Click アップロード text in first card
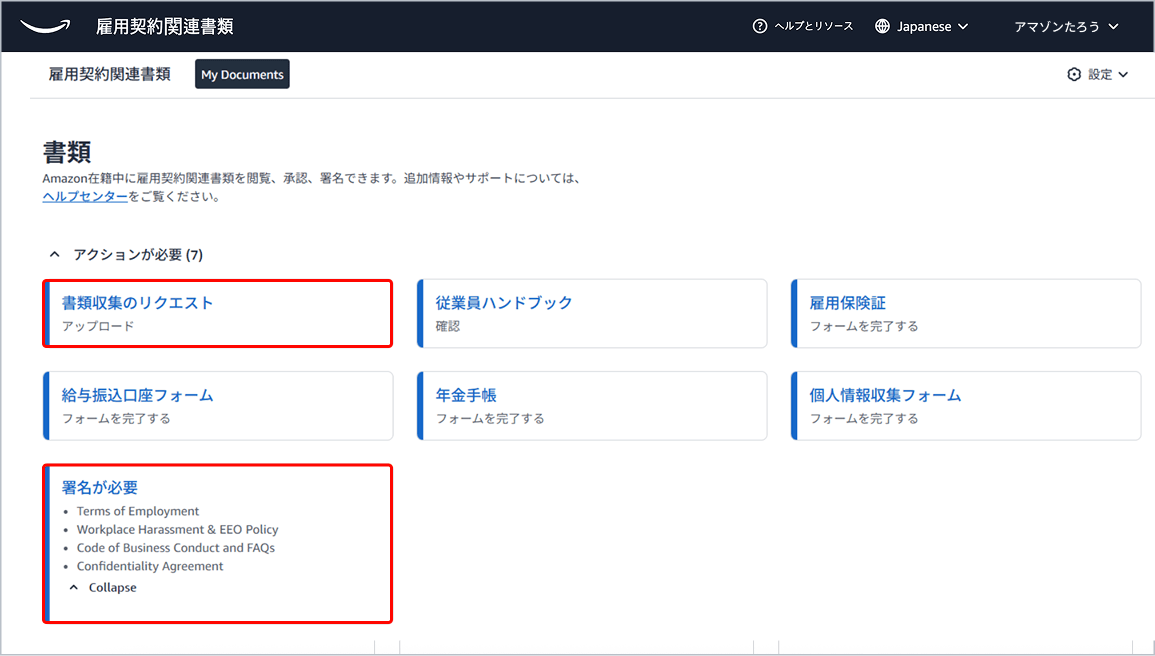This screenshot has width=1155, height=656. pyautogui.click(x=98, y=326)
